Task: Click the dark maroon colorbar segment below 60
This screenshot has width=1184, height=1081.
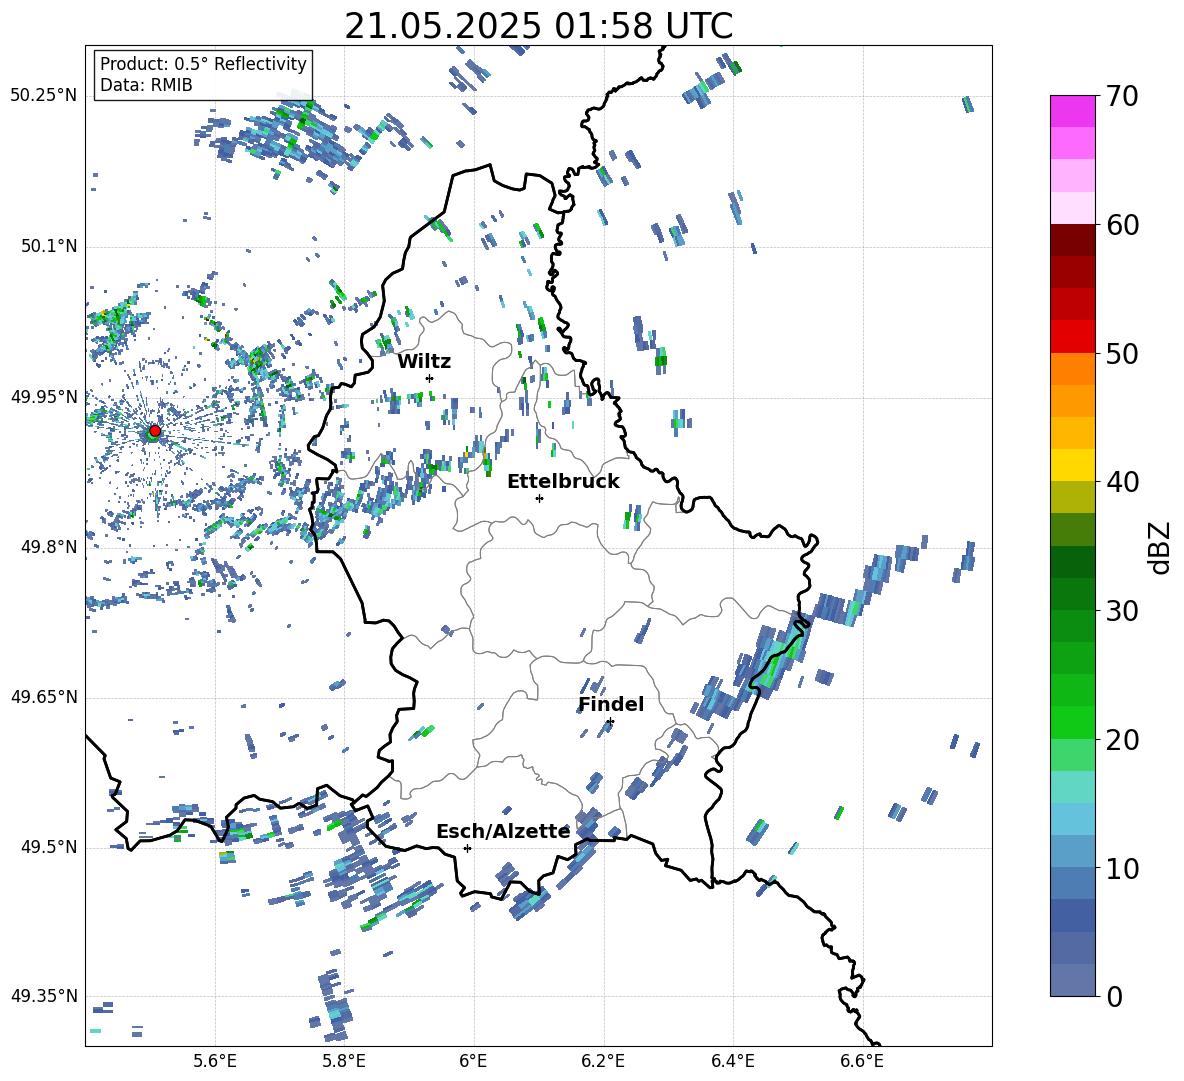Action: click(1073, 240)
